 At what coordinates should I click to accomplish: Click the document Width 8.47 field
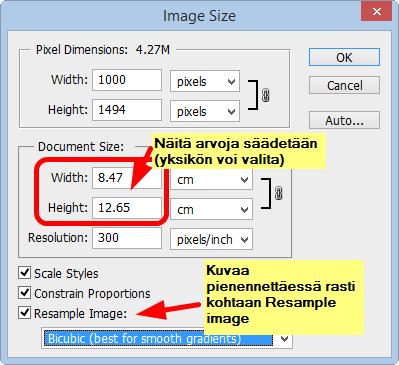(127, 178)
